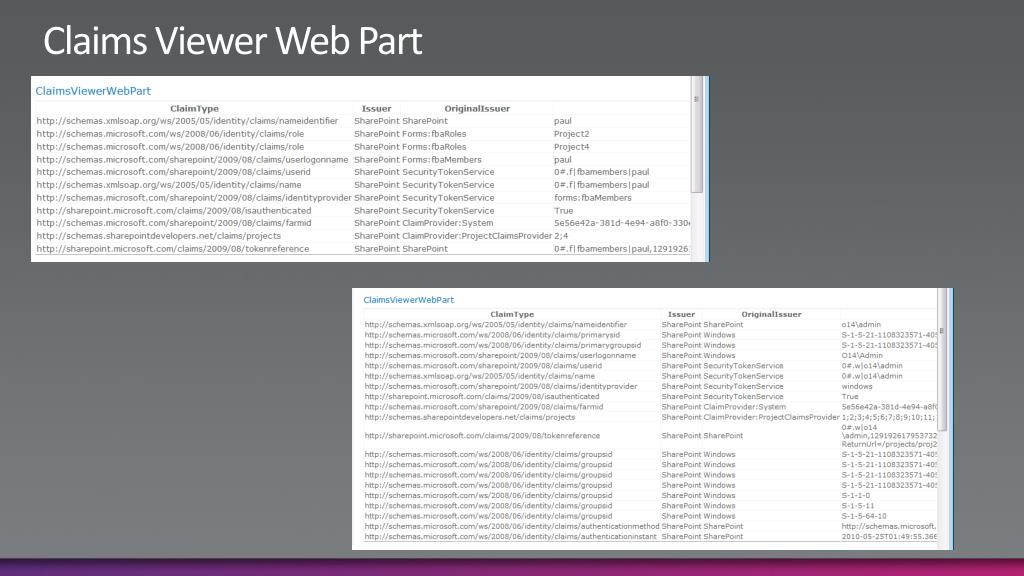Select the timestamp value 2010-05-25T01:49:55.366
1024x576 pixels.
click(x=889, y=536)
